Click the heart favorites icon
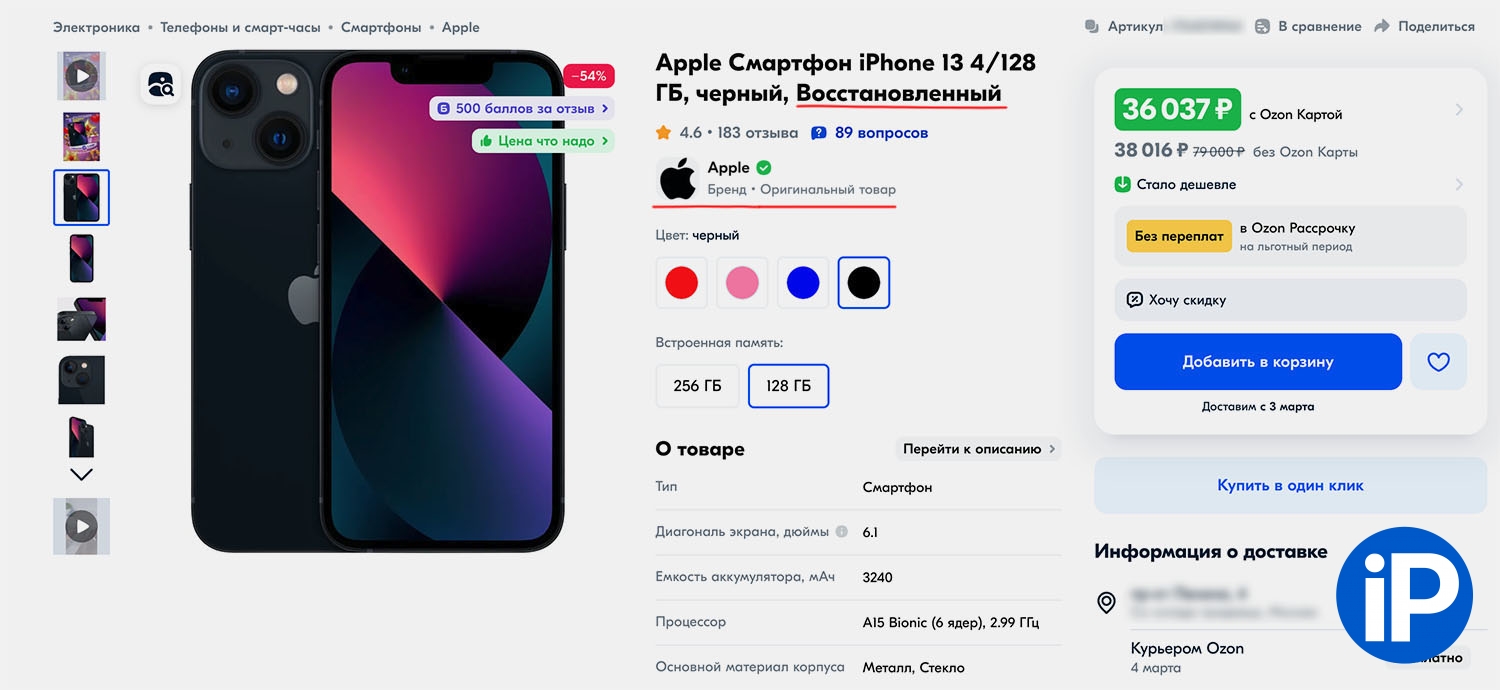This screenshot has height=690, width=1500. point(1438,362)
